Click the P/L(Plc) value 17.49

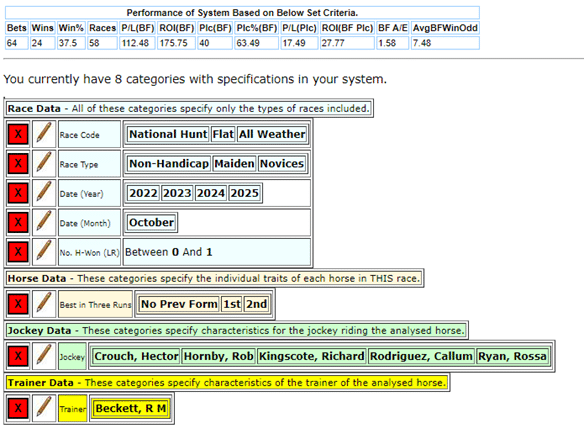tap(293, 43)
